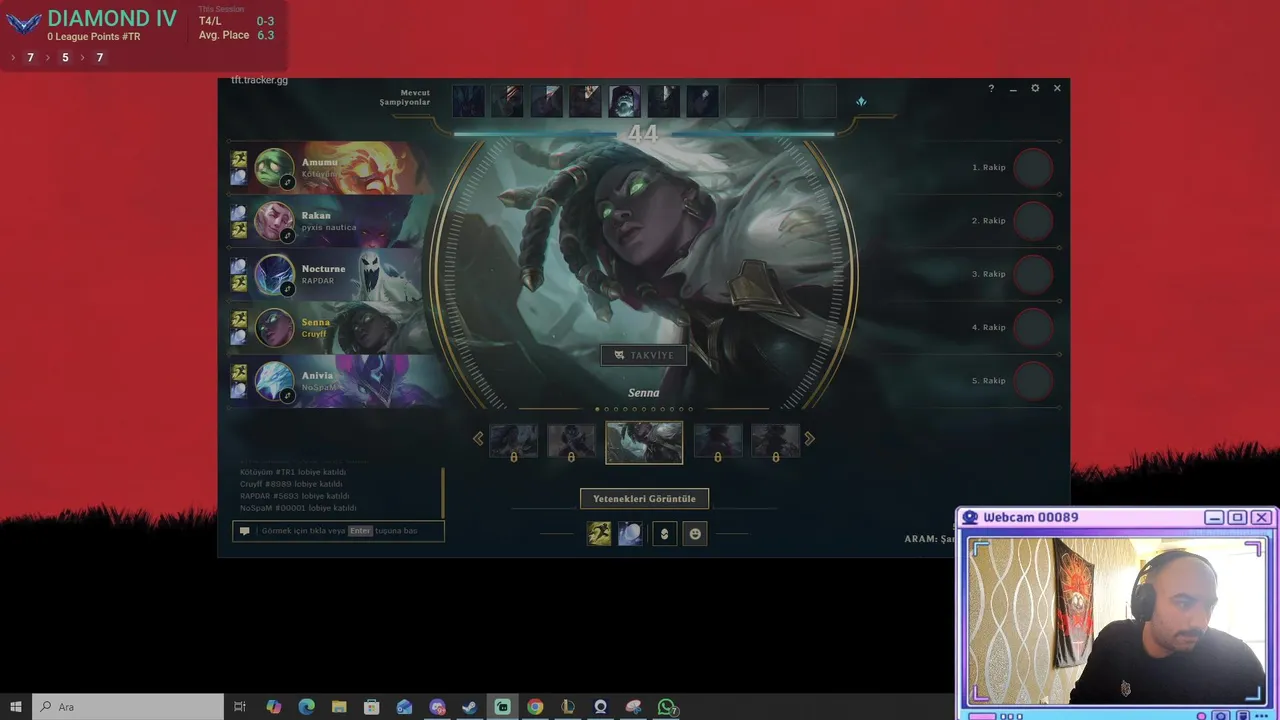Click Nocturne's snowball spell icon
This screenshot has height=720, width=1280.
click(239, 266)
